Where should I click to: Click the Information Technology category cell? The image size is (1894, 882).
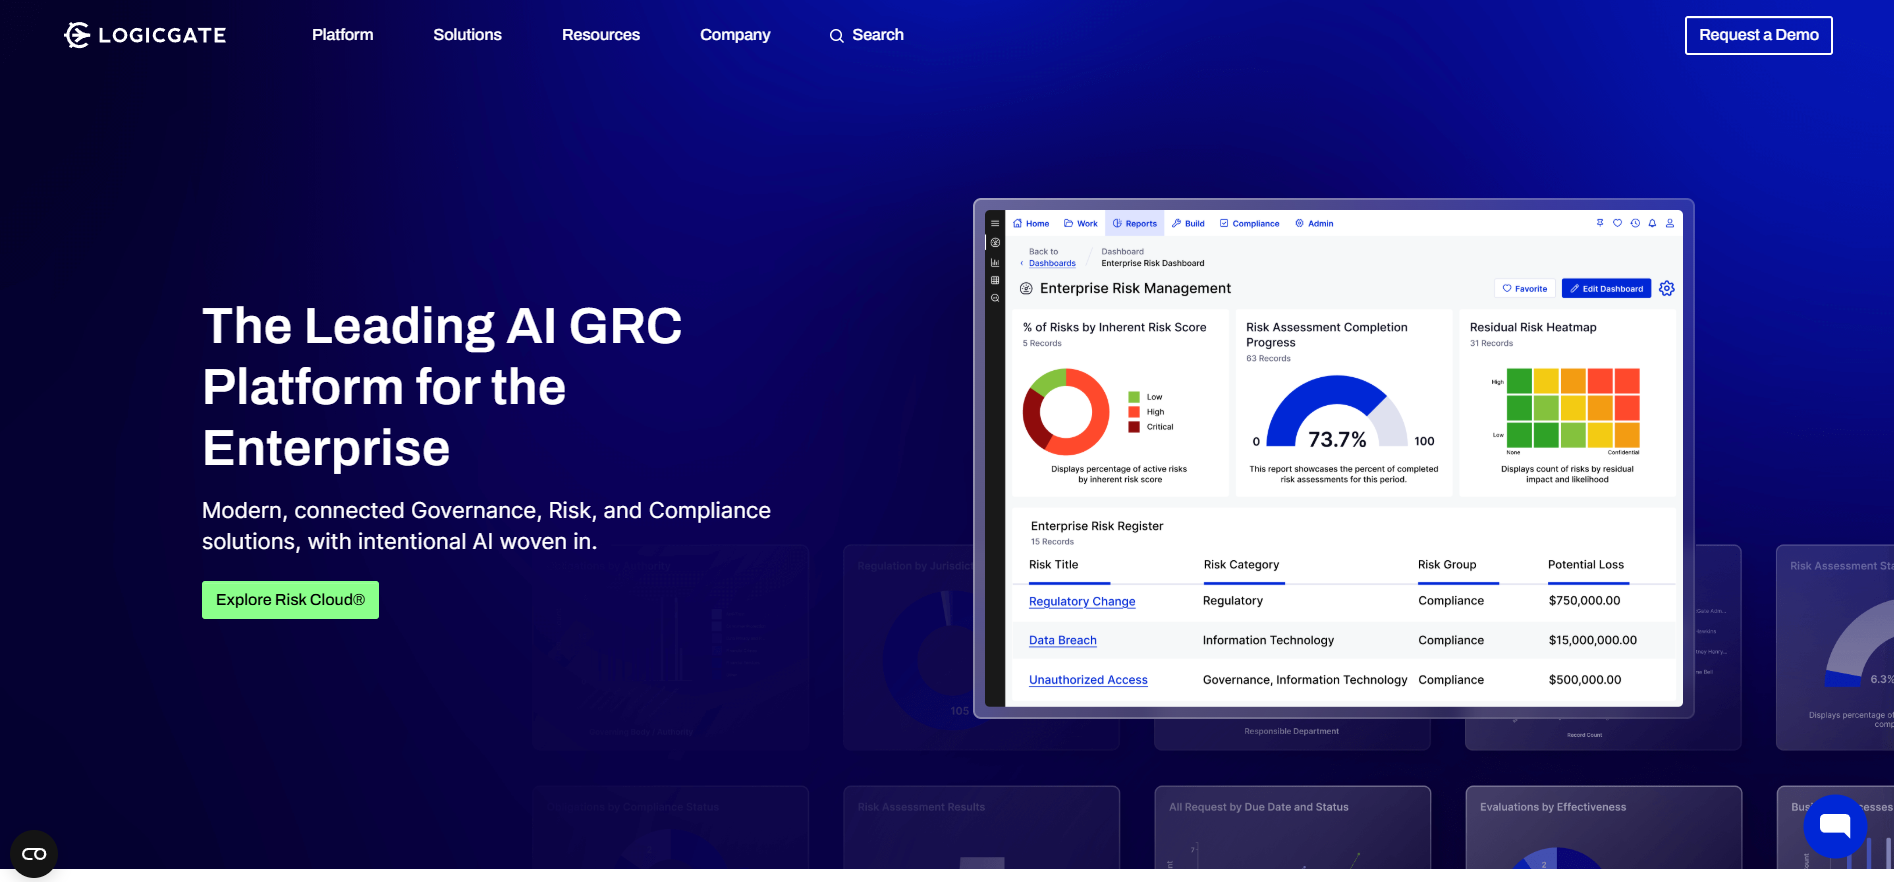1268,640
